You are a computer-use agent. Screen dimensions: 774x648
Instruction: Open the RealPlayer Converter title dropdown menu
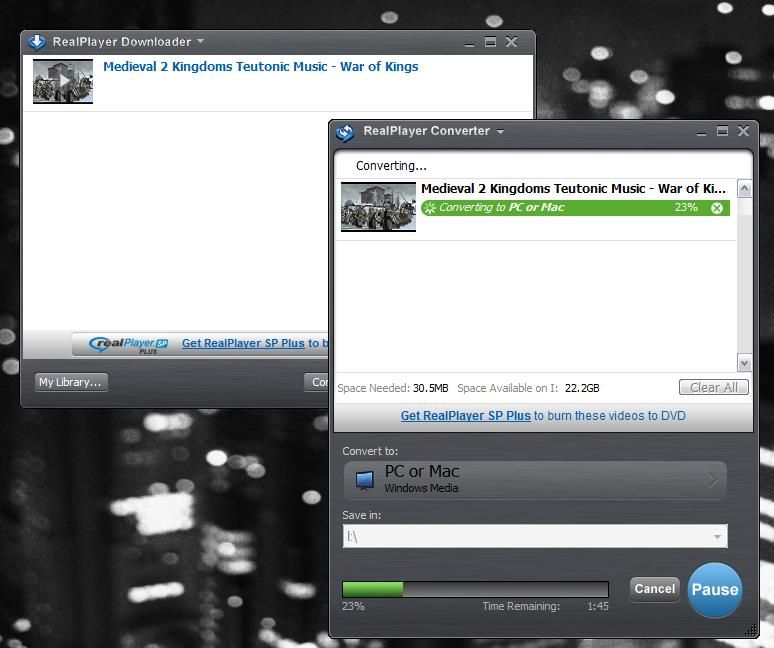pyautogui.click(x=500, y=132)
